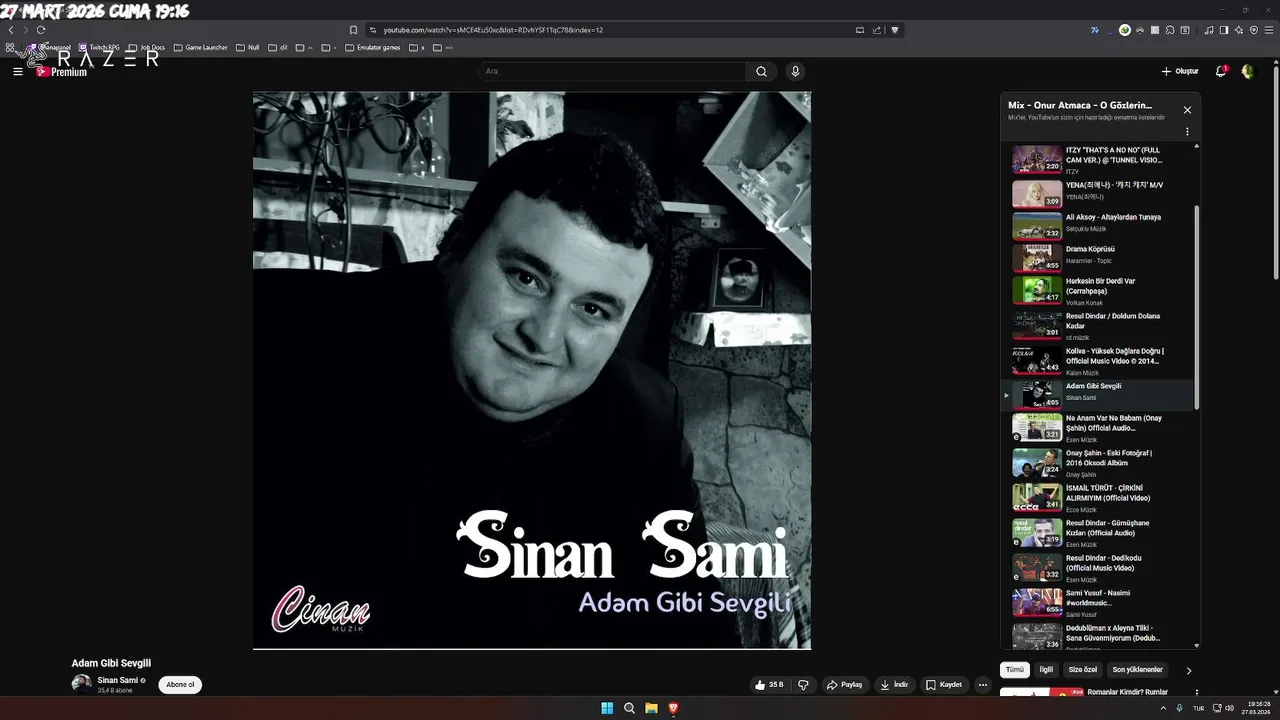
Task: Open the Job Docs bookmark folder
Action: click(146, 47)
